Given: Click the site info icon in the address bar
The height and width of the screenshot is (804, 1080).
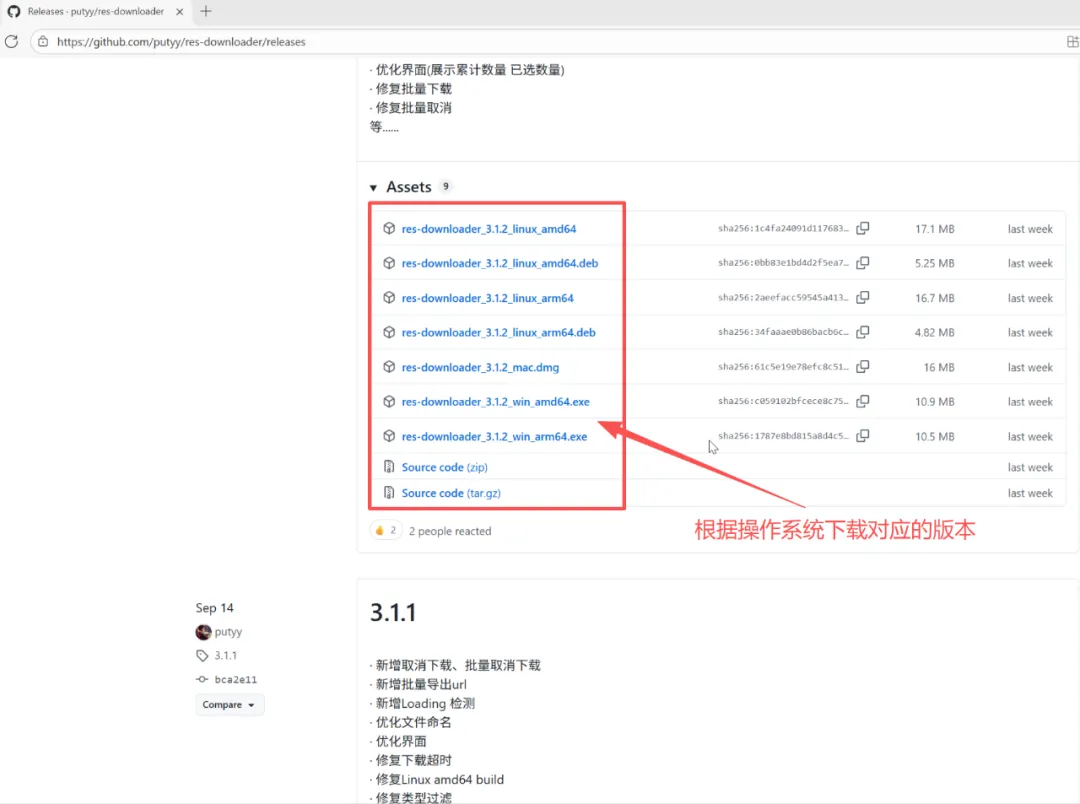Looking at the screenshot, I should (43, 41).
